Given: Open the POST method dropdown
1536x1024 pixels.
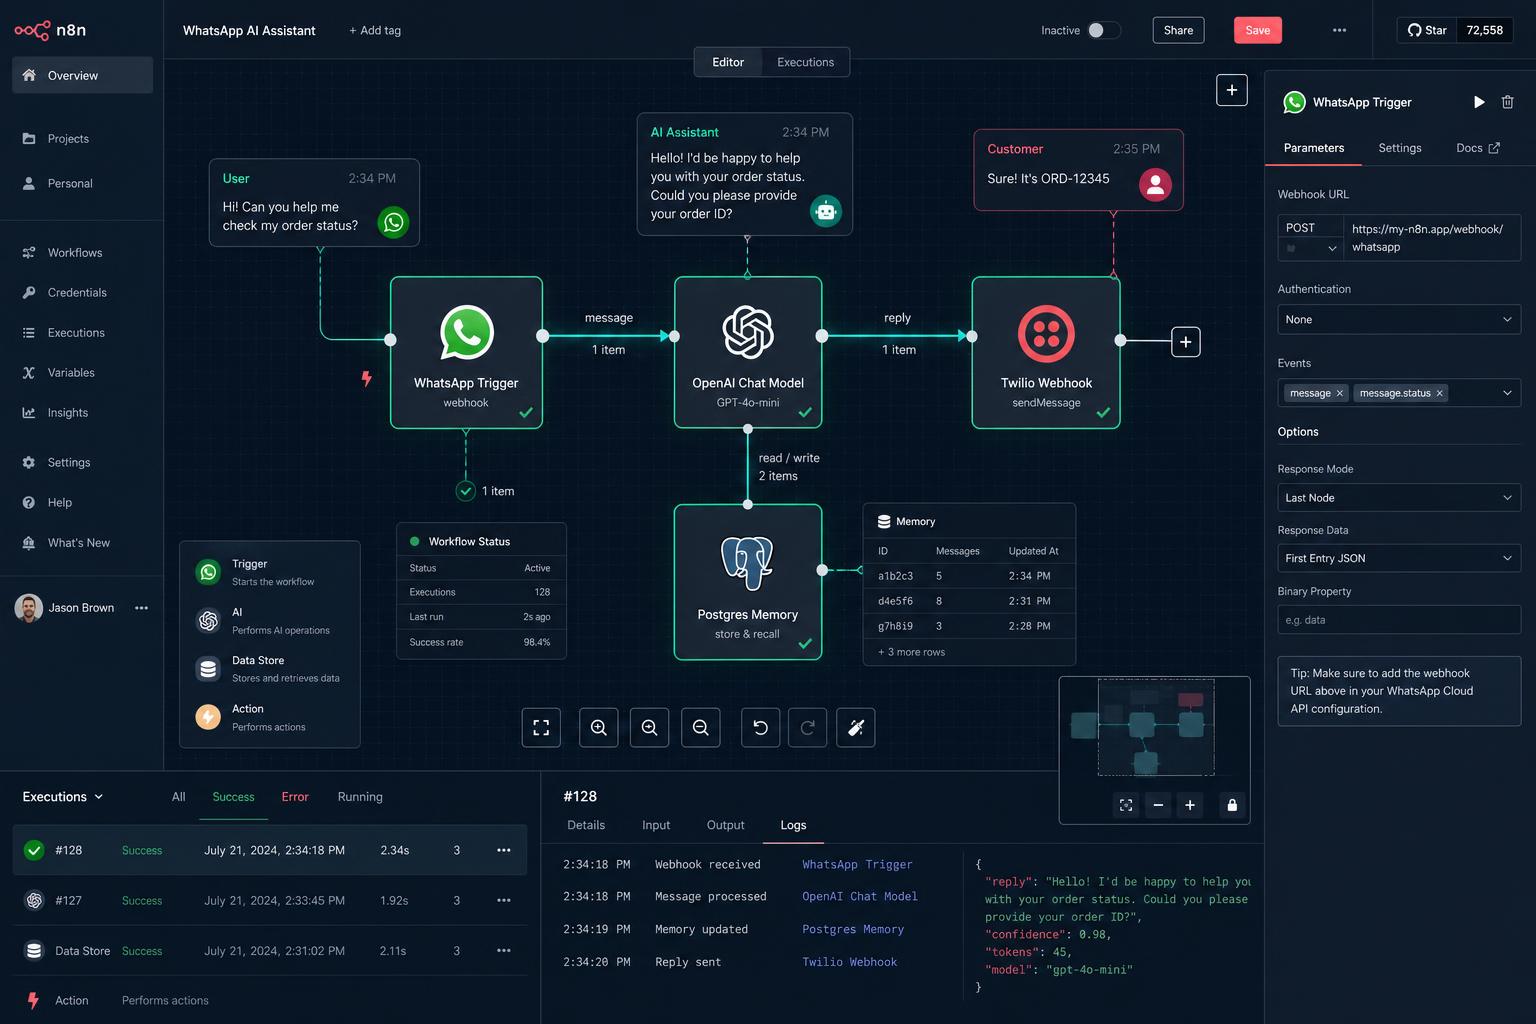Looking at the screenshot, I should point(1311,238).
